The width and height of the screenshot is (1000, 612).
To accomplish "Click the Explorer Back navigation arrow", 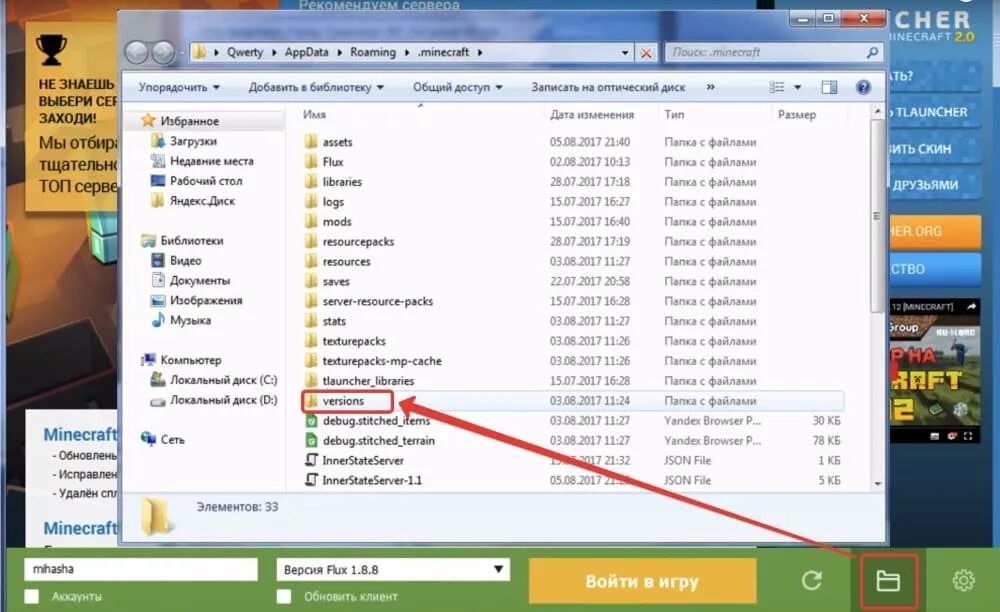I will [136, 52].
